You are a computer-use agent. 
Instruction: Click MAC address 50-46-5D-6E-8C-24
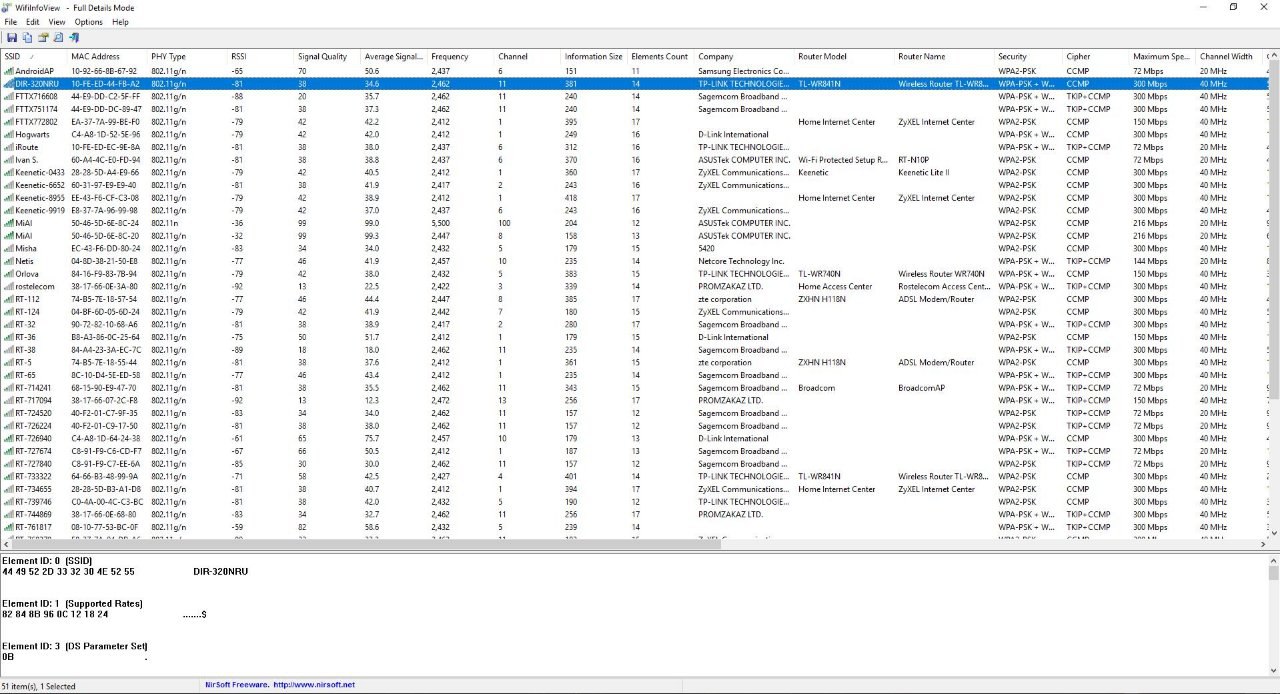click(x=105, y=223)
